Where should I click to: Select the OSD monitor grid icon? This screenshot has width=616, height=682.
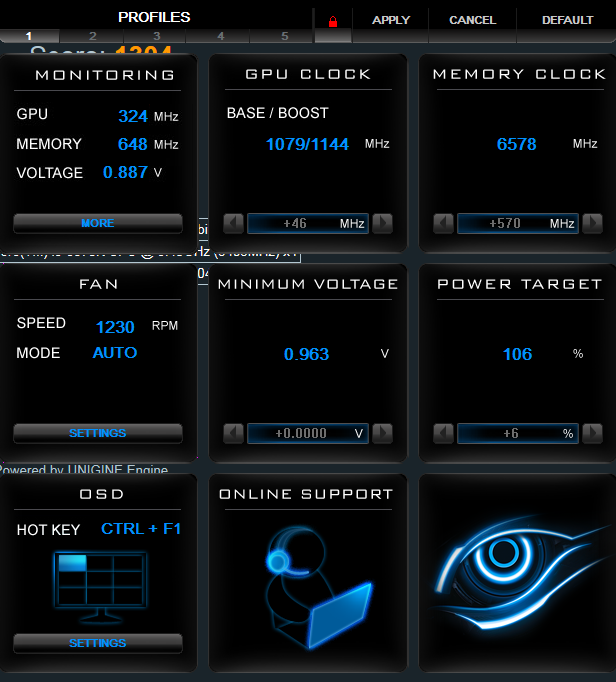coord(100,587)
